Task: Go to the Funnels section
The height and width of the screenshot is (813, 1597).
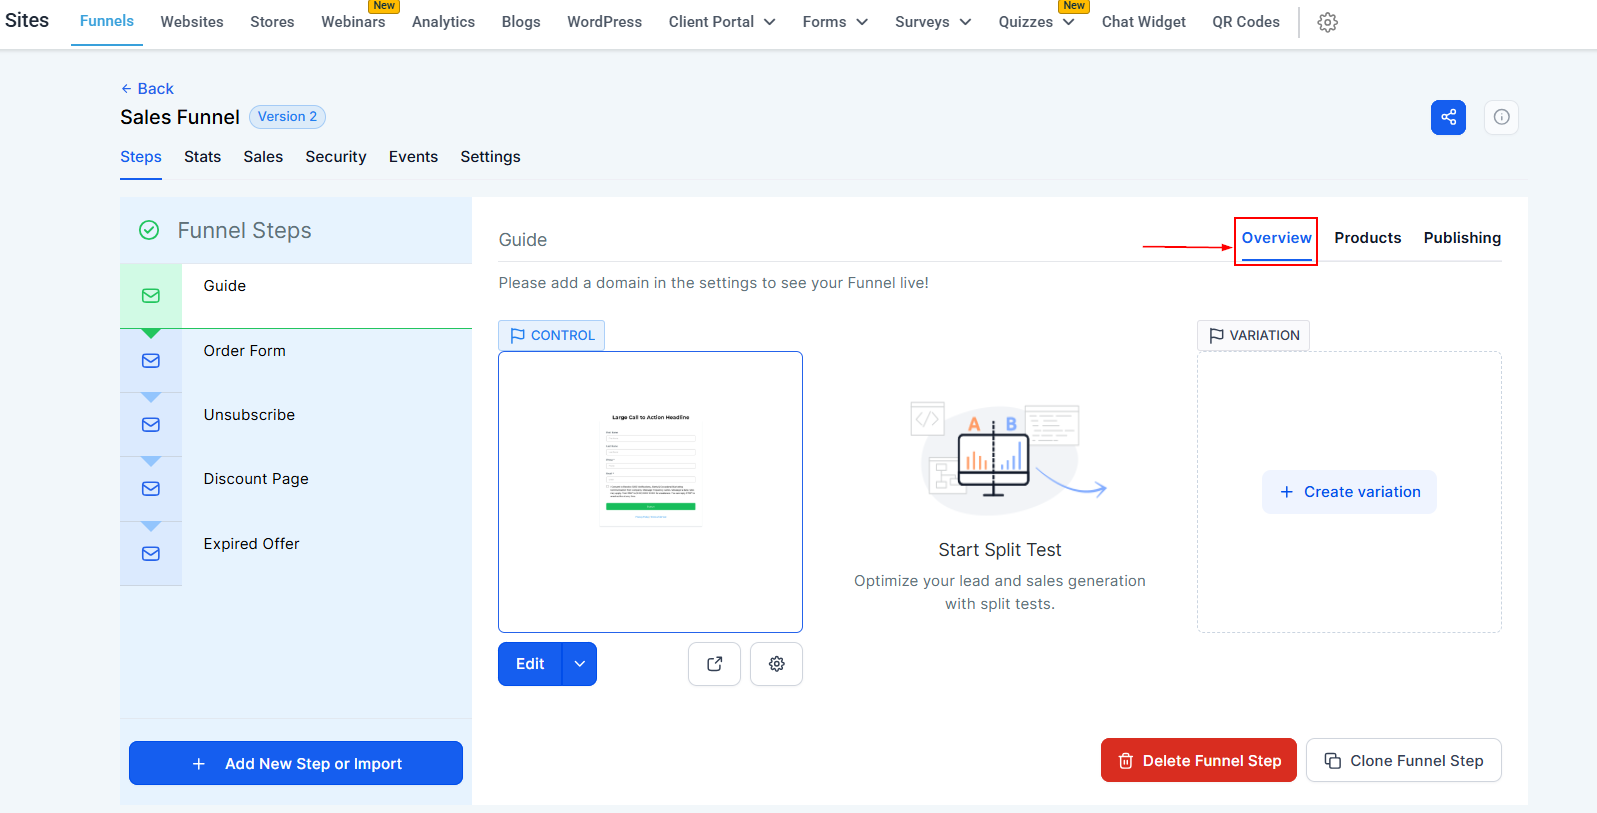Action: [x=107, y=21]
